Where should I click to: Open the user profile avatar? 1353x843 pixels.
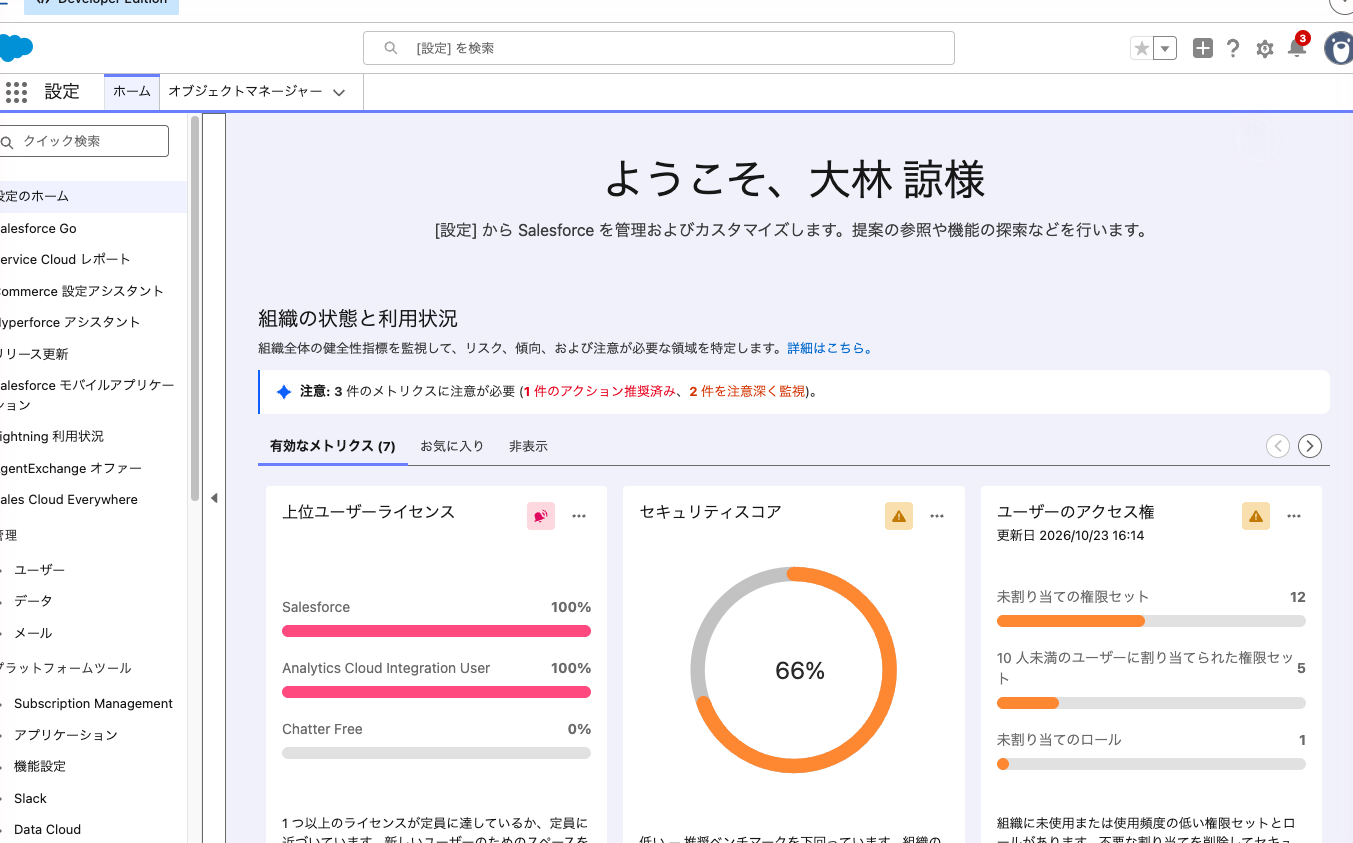(1339, 48)
